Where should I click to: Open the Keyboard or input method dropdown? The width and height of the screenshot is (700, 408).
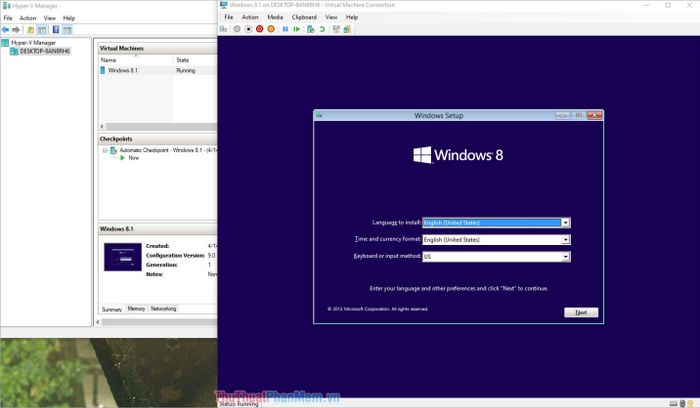pyautogui.click(x=565, y=257)
